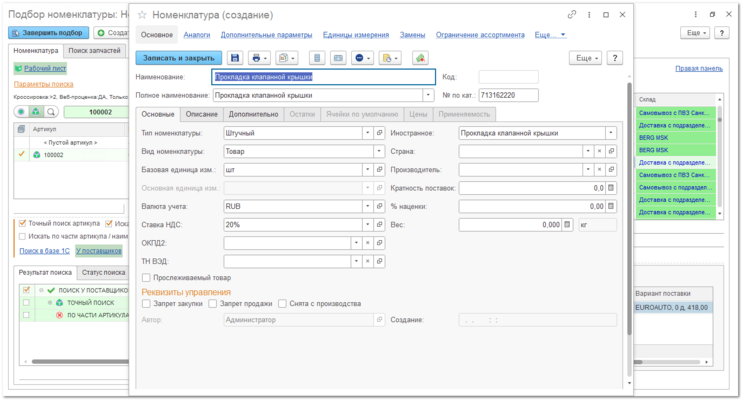This screenshot has height=401, width=743.
Task: Expand Вид номенклатуры dropdown
Action: (x=379, y=151)
